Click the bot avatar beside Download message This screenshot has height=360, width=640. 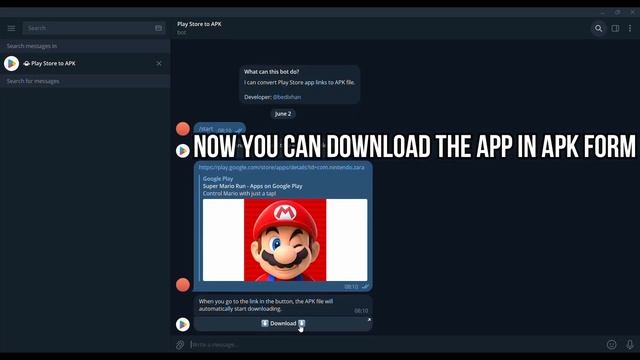(x=183, y=324)
